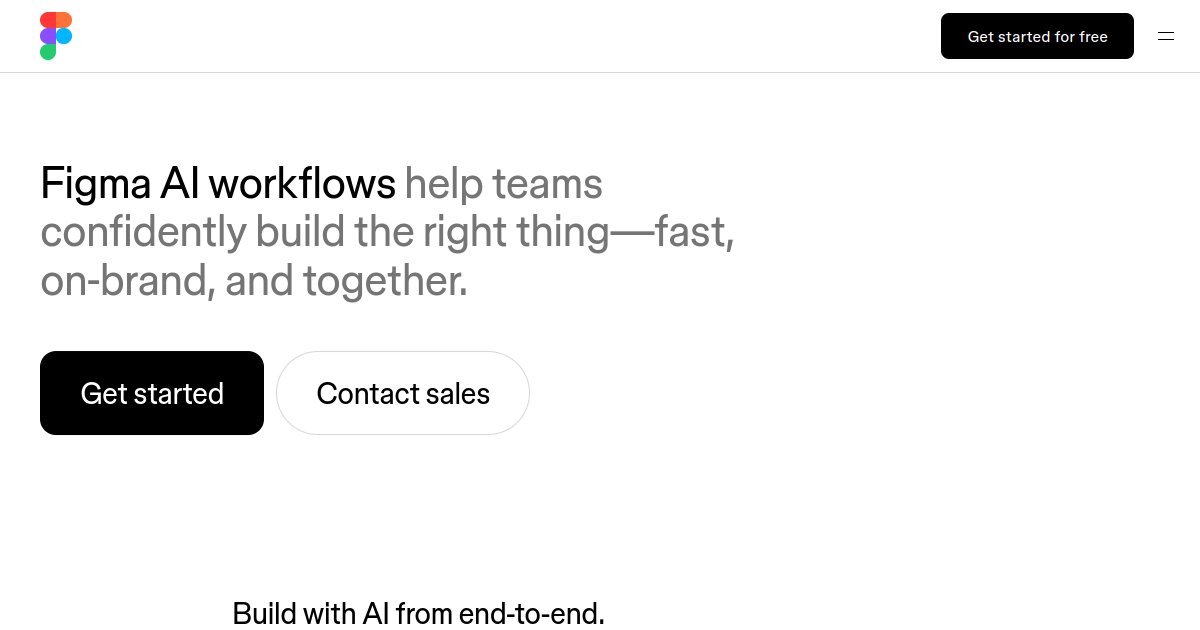Select the Contact sales outlined button
Image resolution: width=1200 pixels, height=630 pixels.
403,393
